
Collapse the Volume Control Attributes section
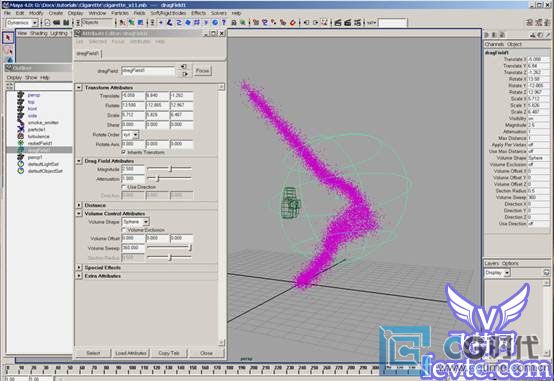pyautogui.click(x=79, y=213)
